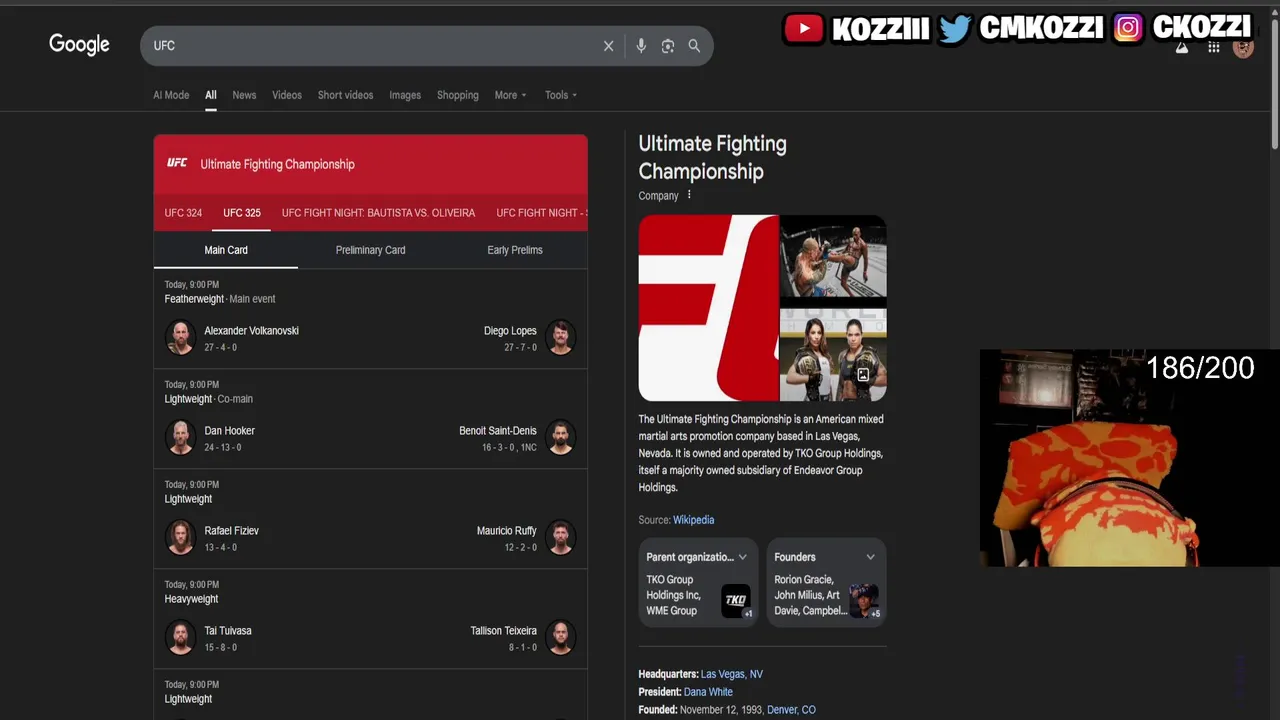This screenshot has width=1280, height=720.
Task: Open the Dana White link
Action: (708, 692)
